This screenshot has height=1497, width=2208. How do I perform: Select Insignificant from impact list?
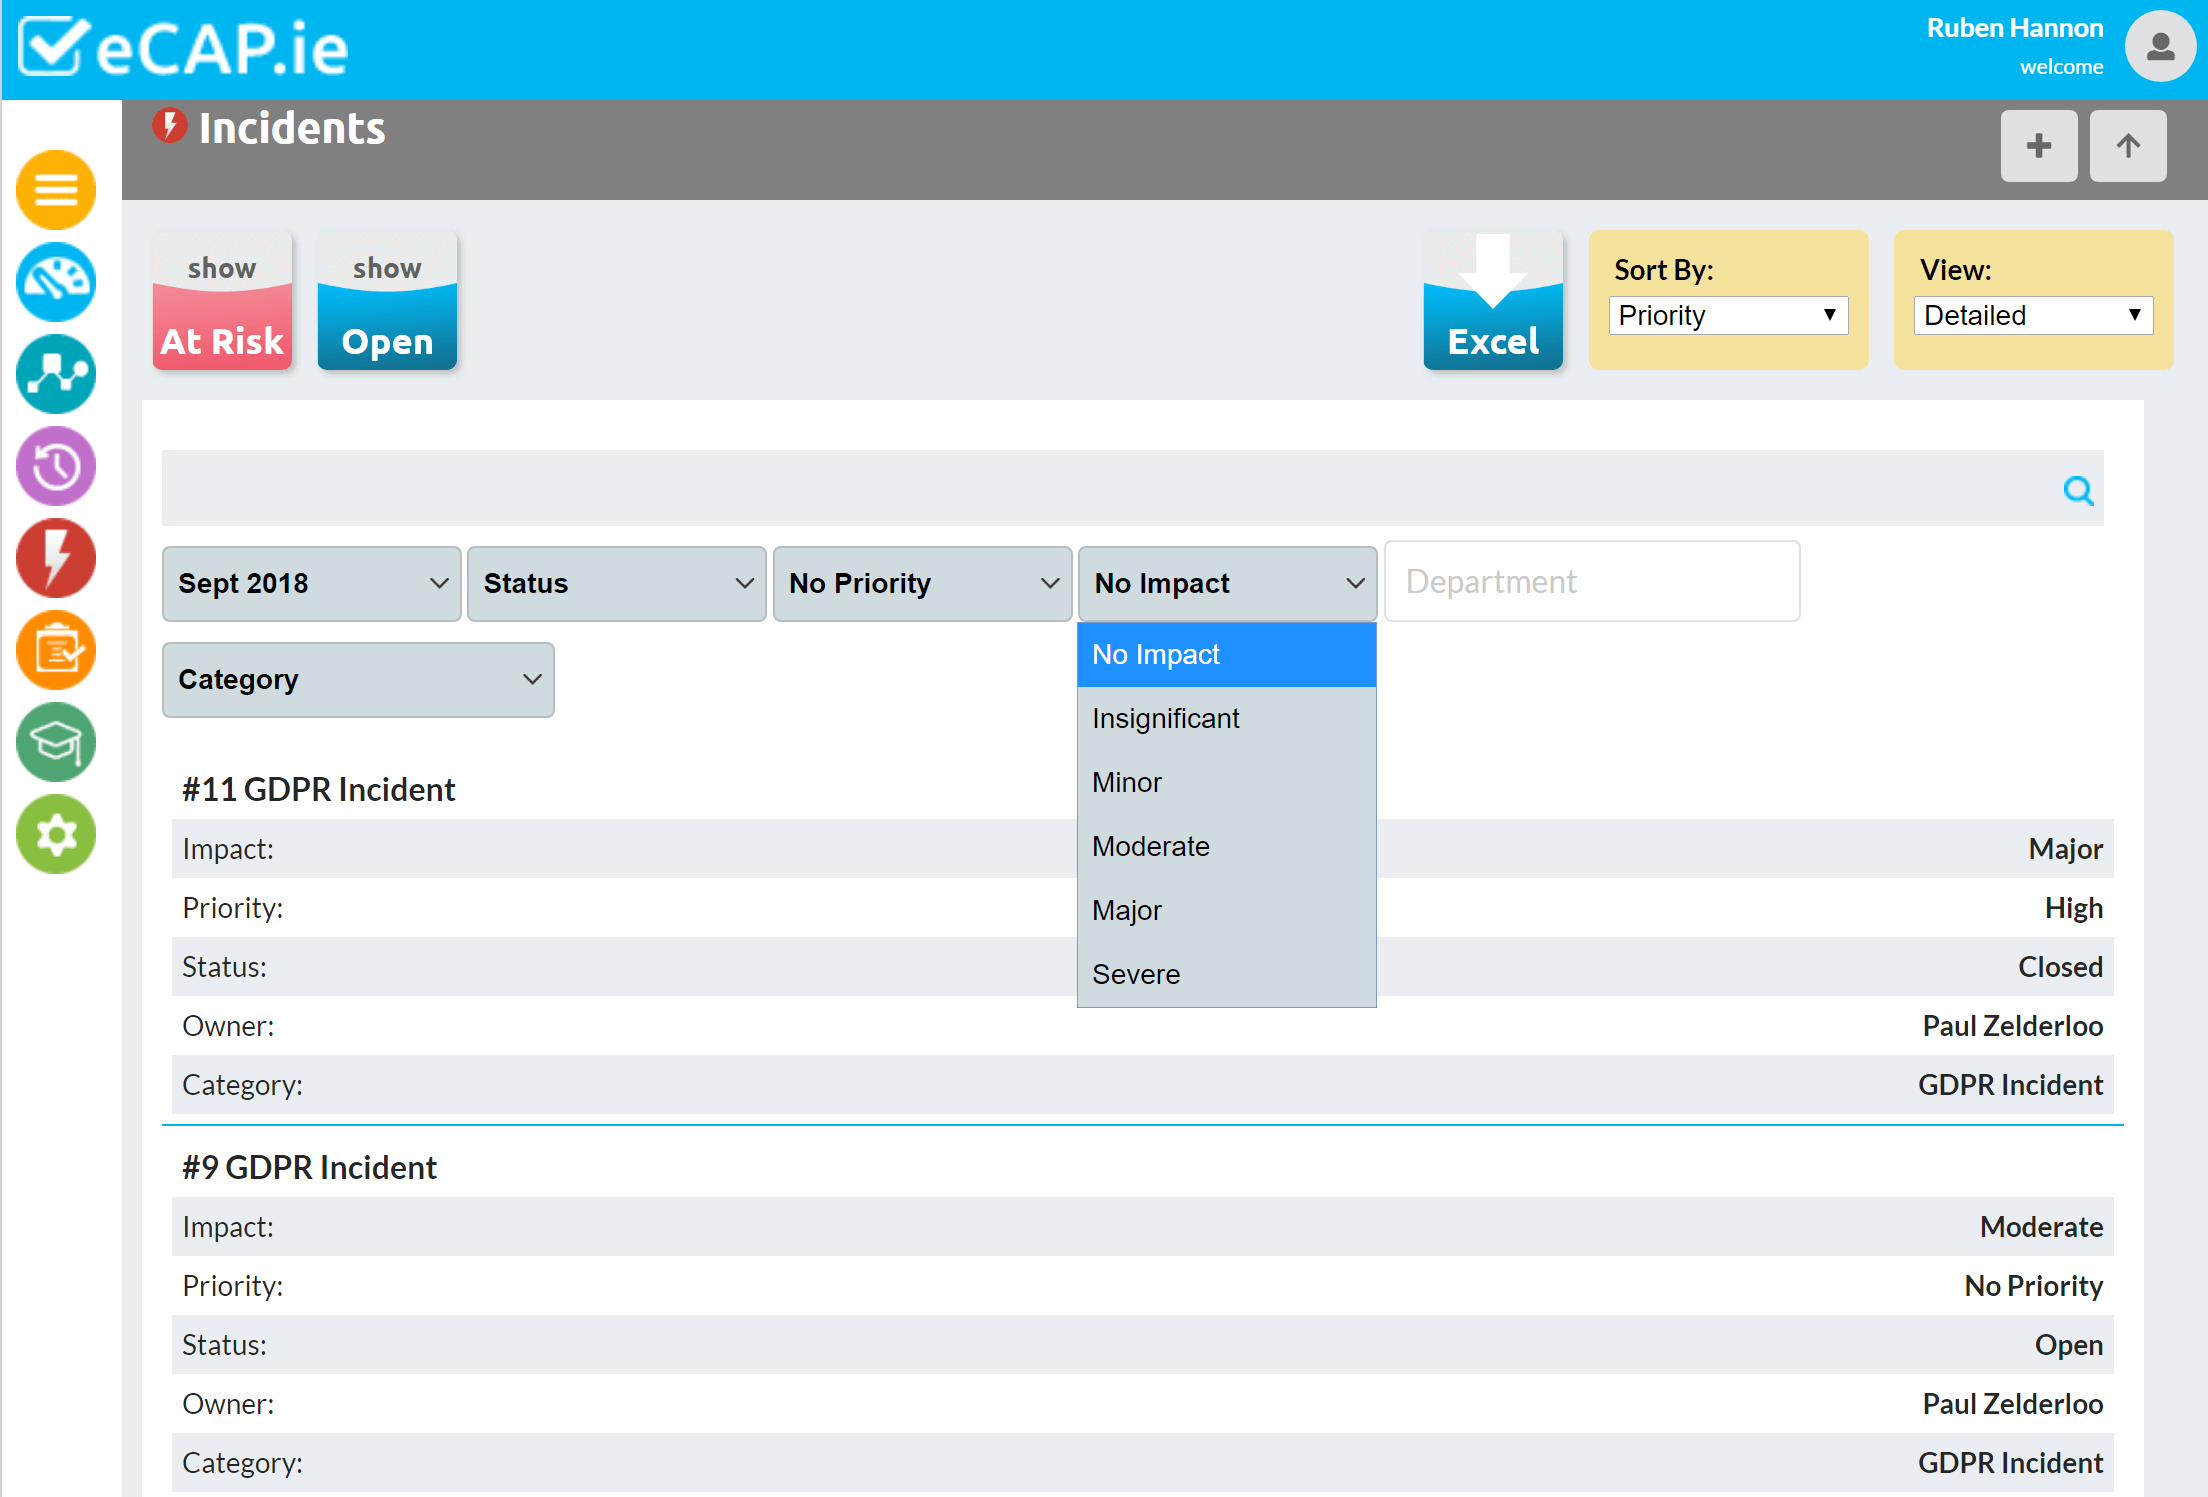point(1227,719)
